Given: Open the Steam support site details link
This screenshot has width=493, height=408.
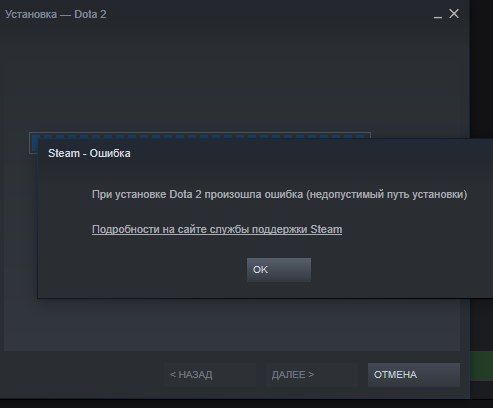Looking at the screenshot, I should 217,229.
